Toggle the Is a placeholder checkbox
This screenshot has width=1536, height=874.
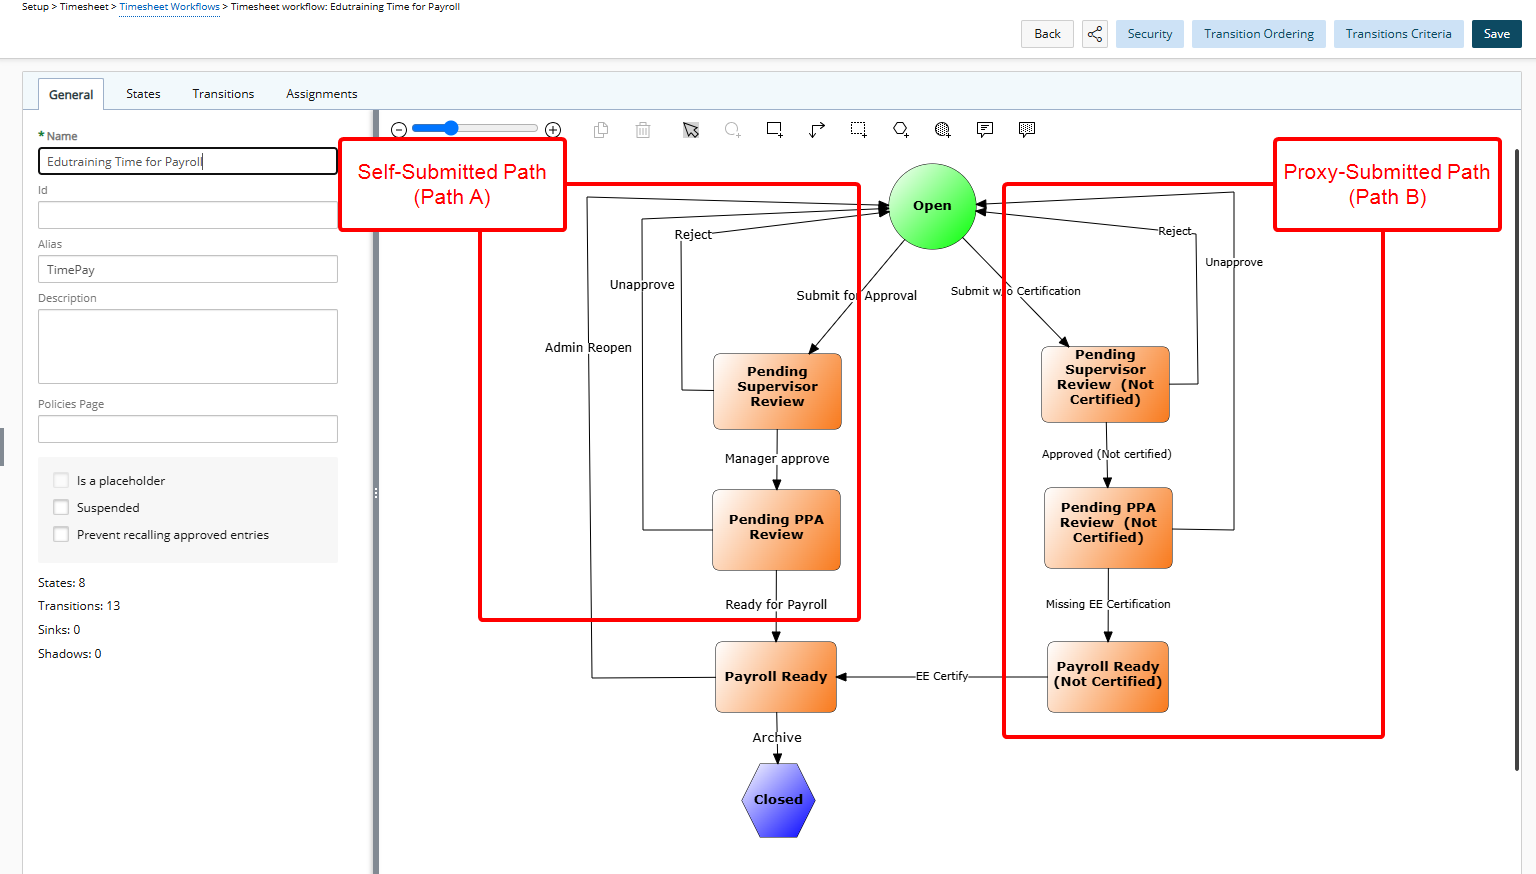[61, 480]
